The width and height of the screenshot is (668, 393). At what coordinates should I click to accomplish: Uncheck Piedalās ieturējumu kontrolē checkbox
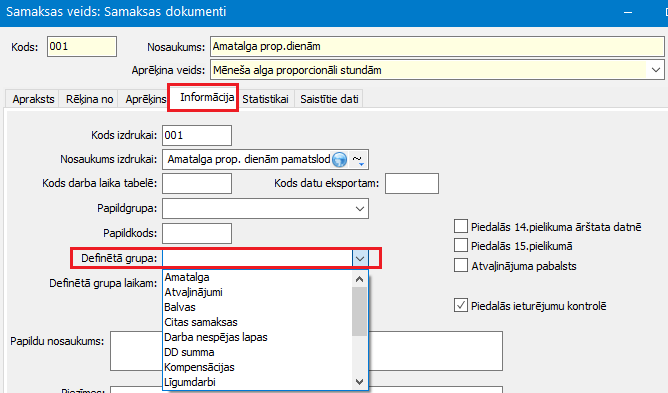[461, 305]
